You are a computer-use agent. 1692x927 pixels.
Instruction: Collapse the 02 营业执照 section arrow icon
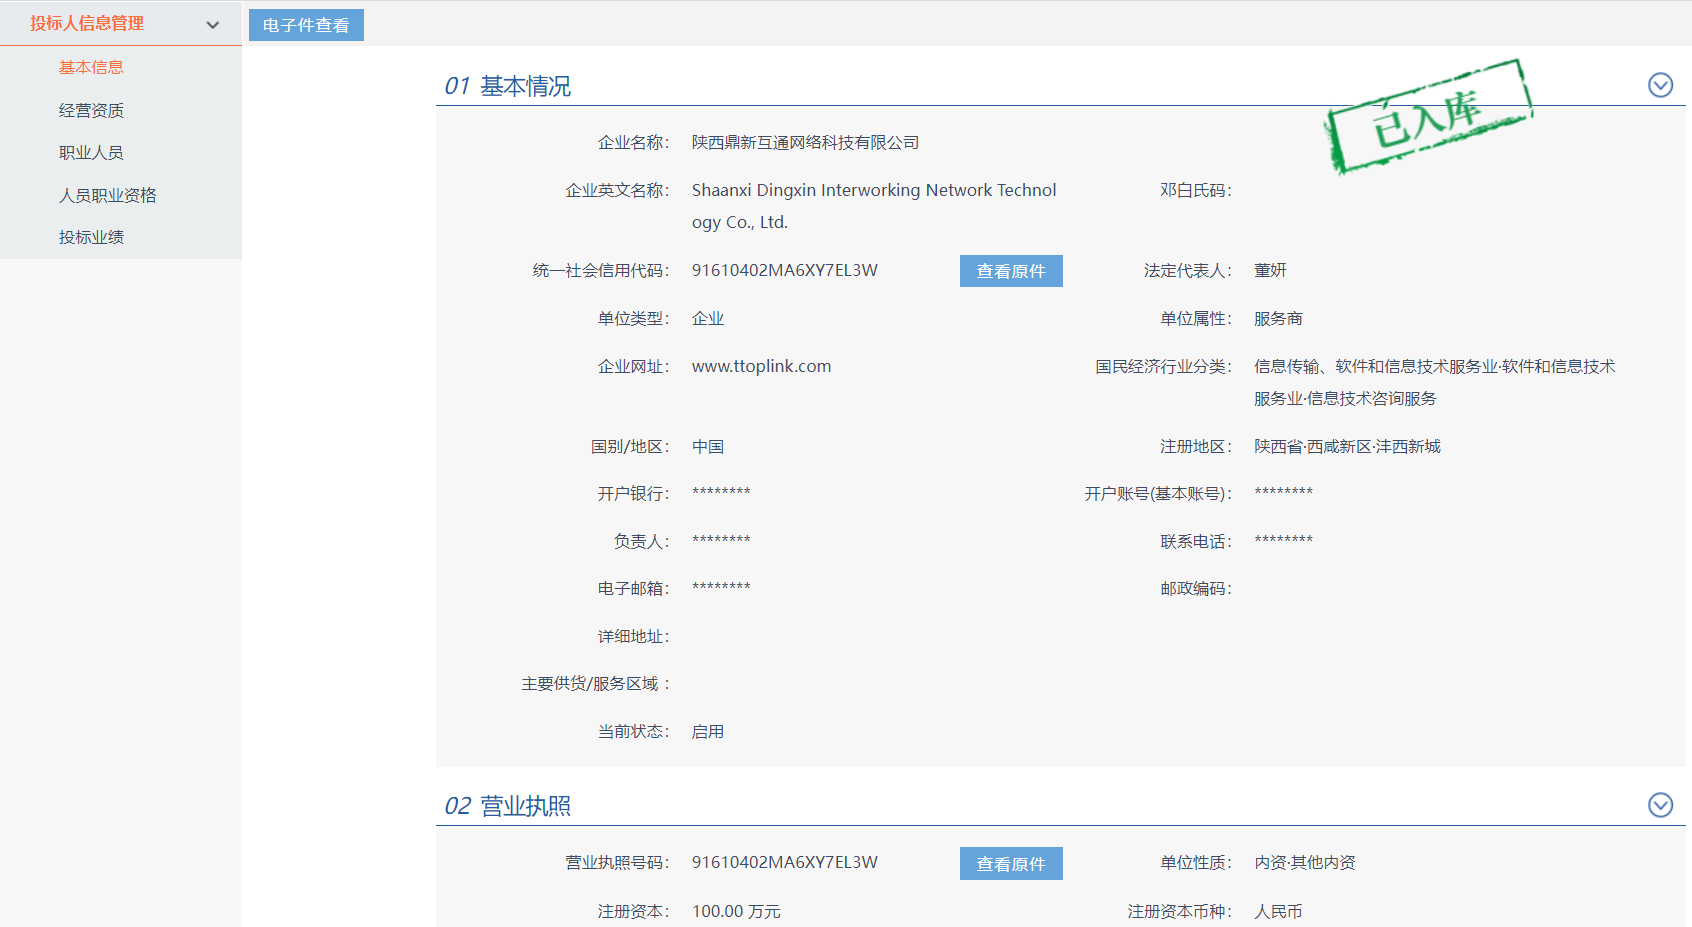tap(1660, 805)
